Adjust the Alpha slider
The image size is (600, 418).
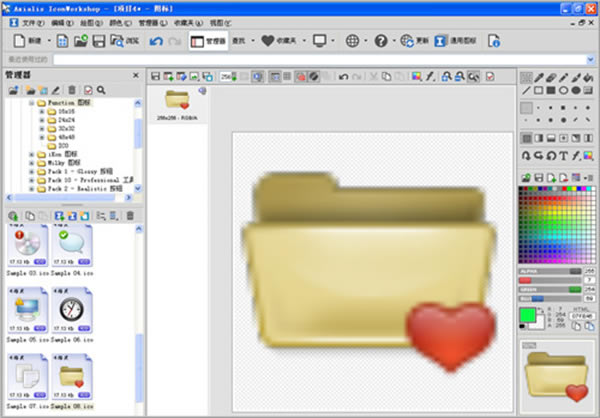tap(550, 271)
